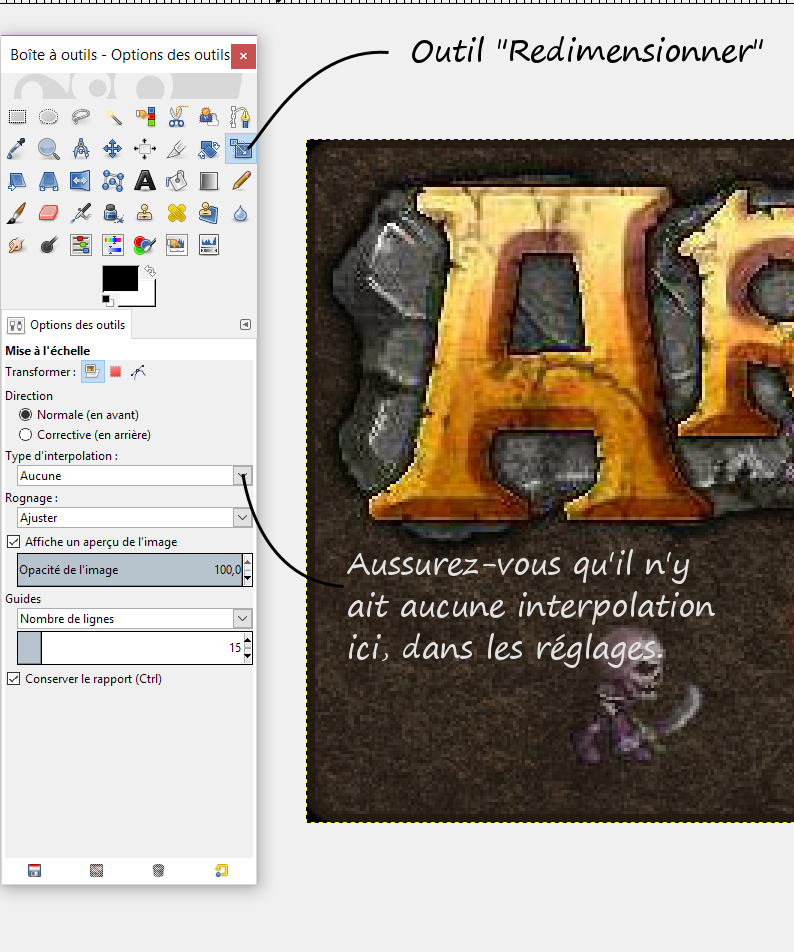This screenshot has width=794, height=952.
Task: Open the Color Balance tool
Action: coord(81,245)
